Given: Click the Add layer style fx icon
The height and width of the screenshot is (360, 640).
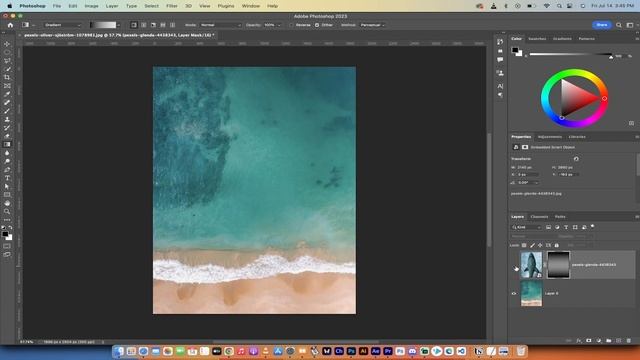Looking at the screenshot, I should (578, 340).
